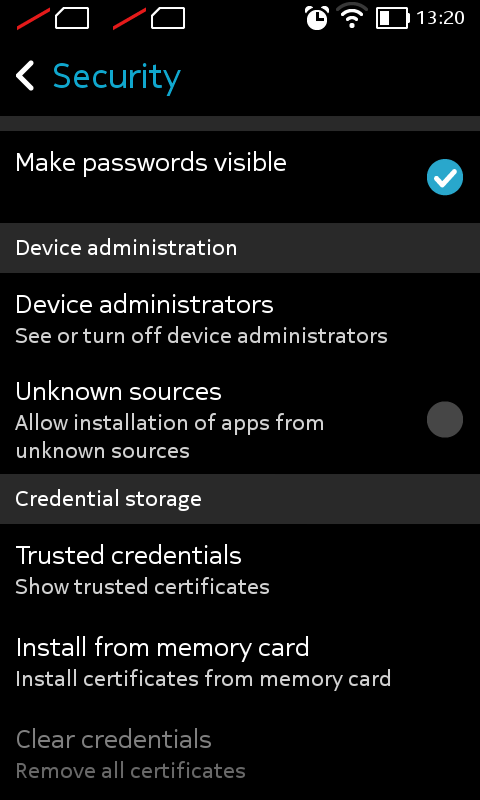
Task: Tap the alarm clock status icon
Action: (317, 18)
